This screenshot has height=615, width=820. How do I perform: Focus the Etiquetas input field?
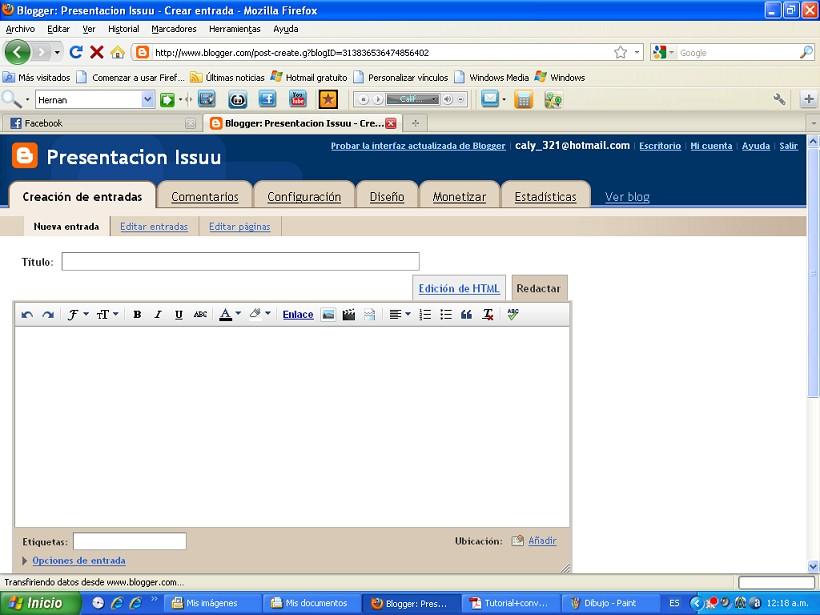coord(130,541)
